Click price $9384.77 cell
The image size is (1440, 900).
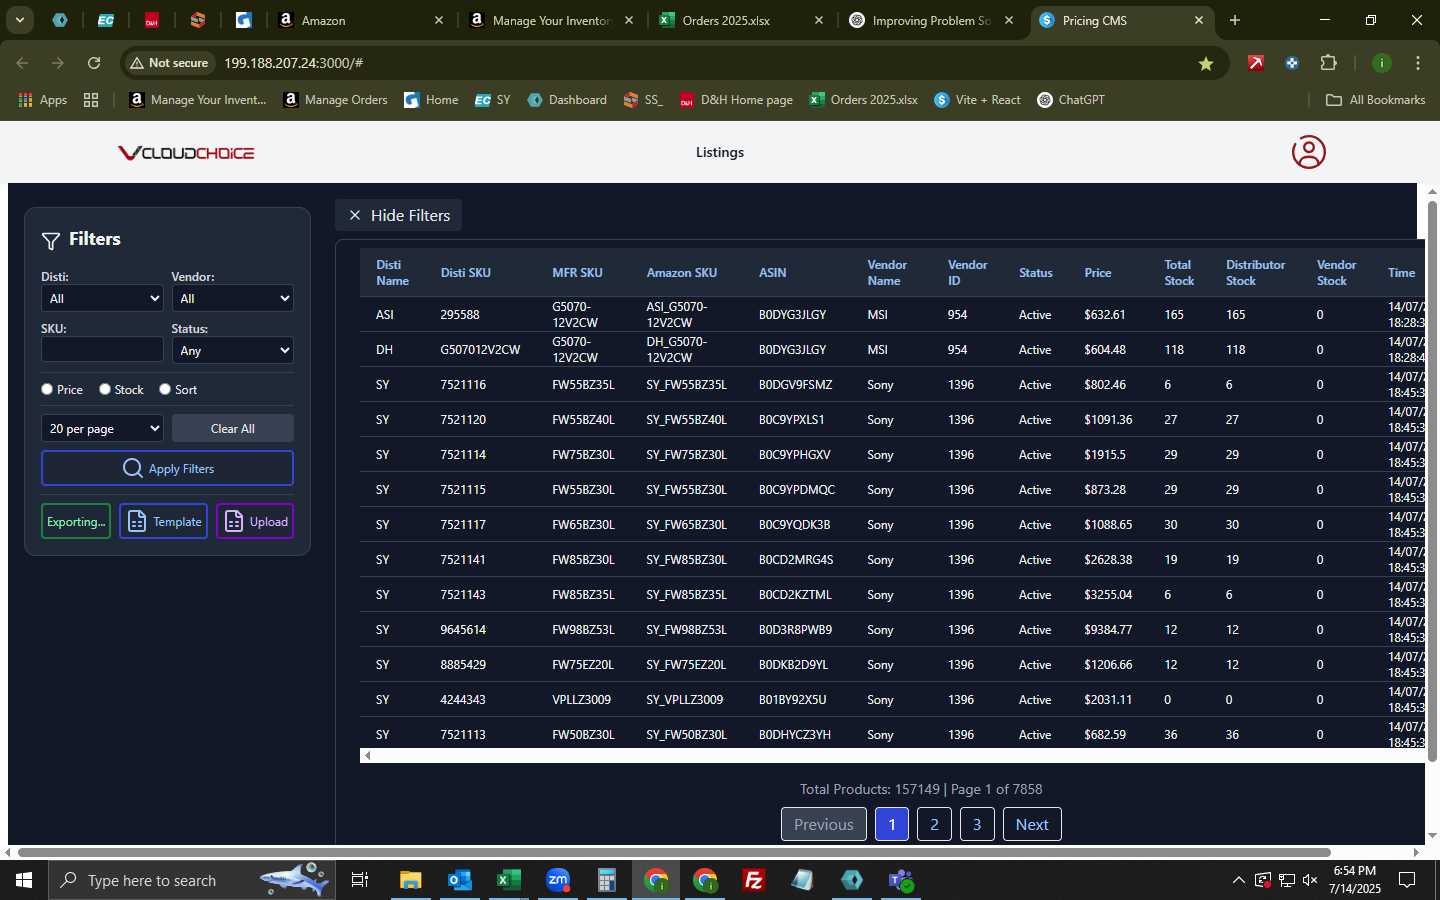click(x=1108, y=630)
